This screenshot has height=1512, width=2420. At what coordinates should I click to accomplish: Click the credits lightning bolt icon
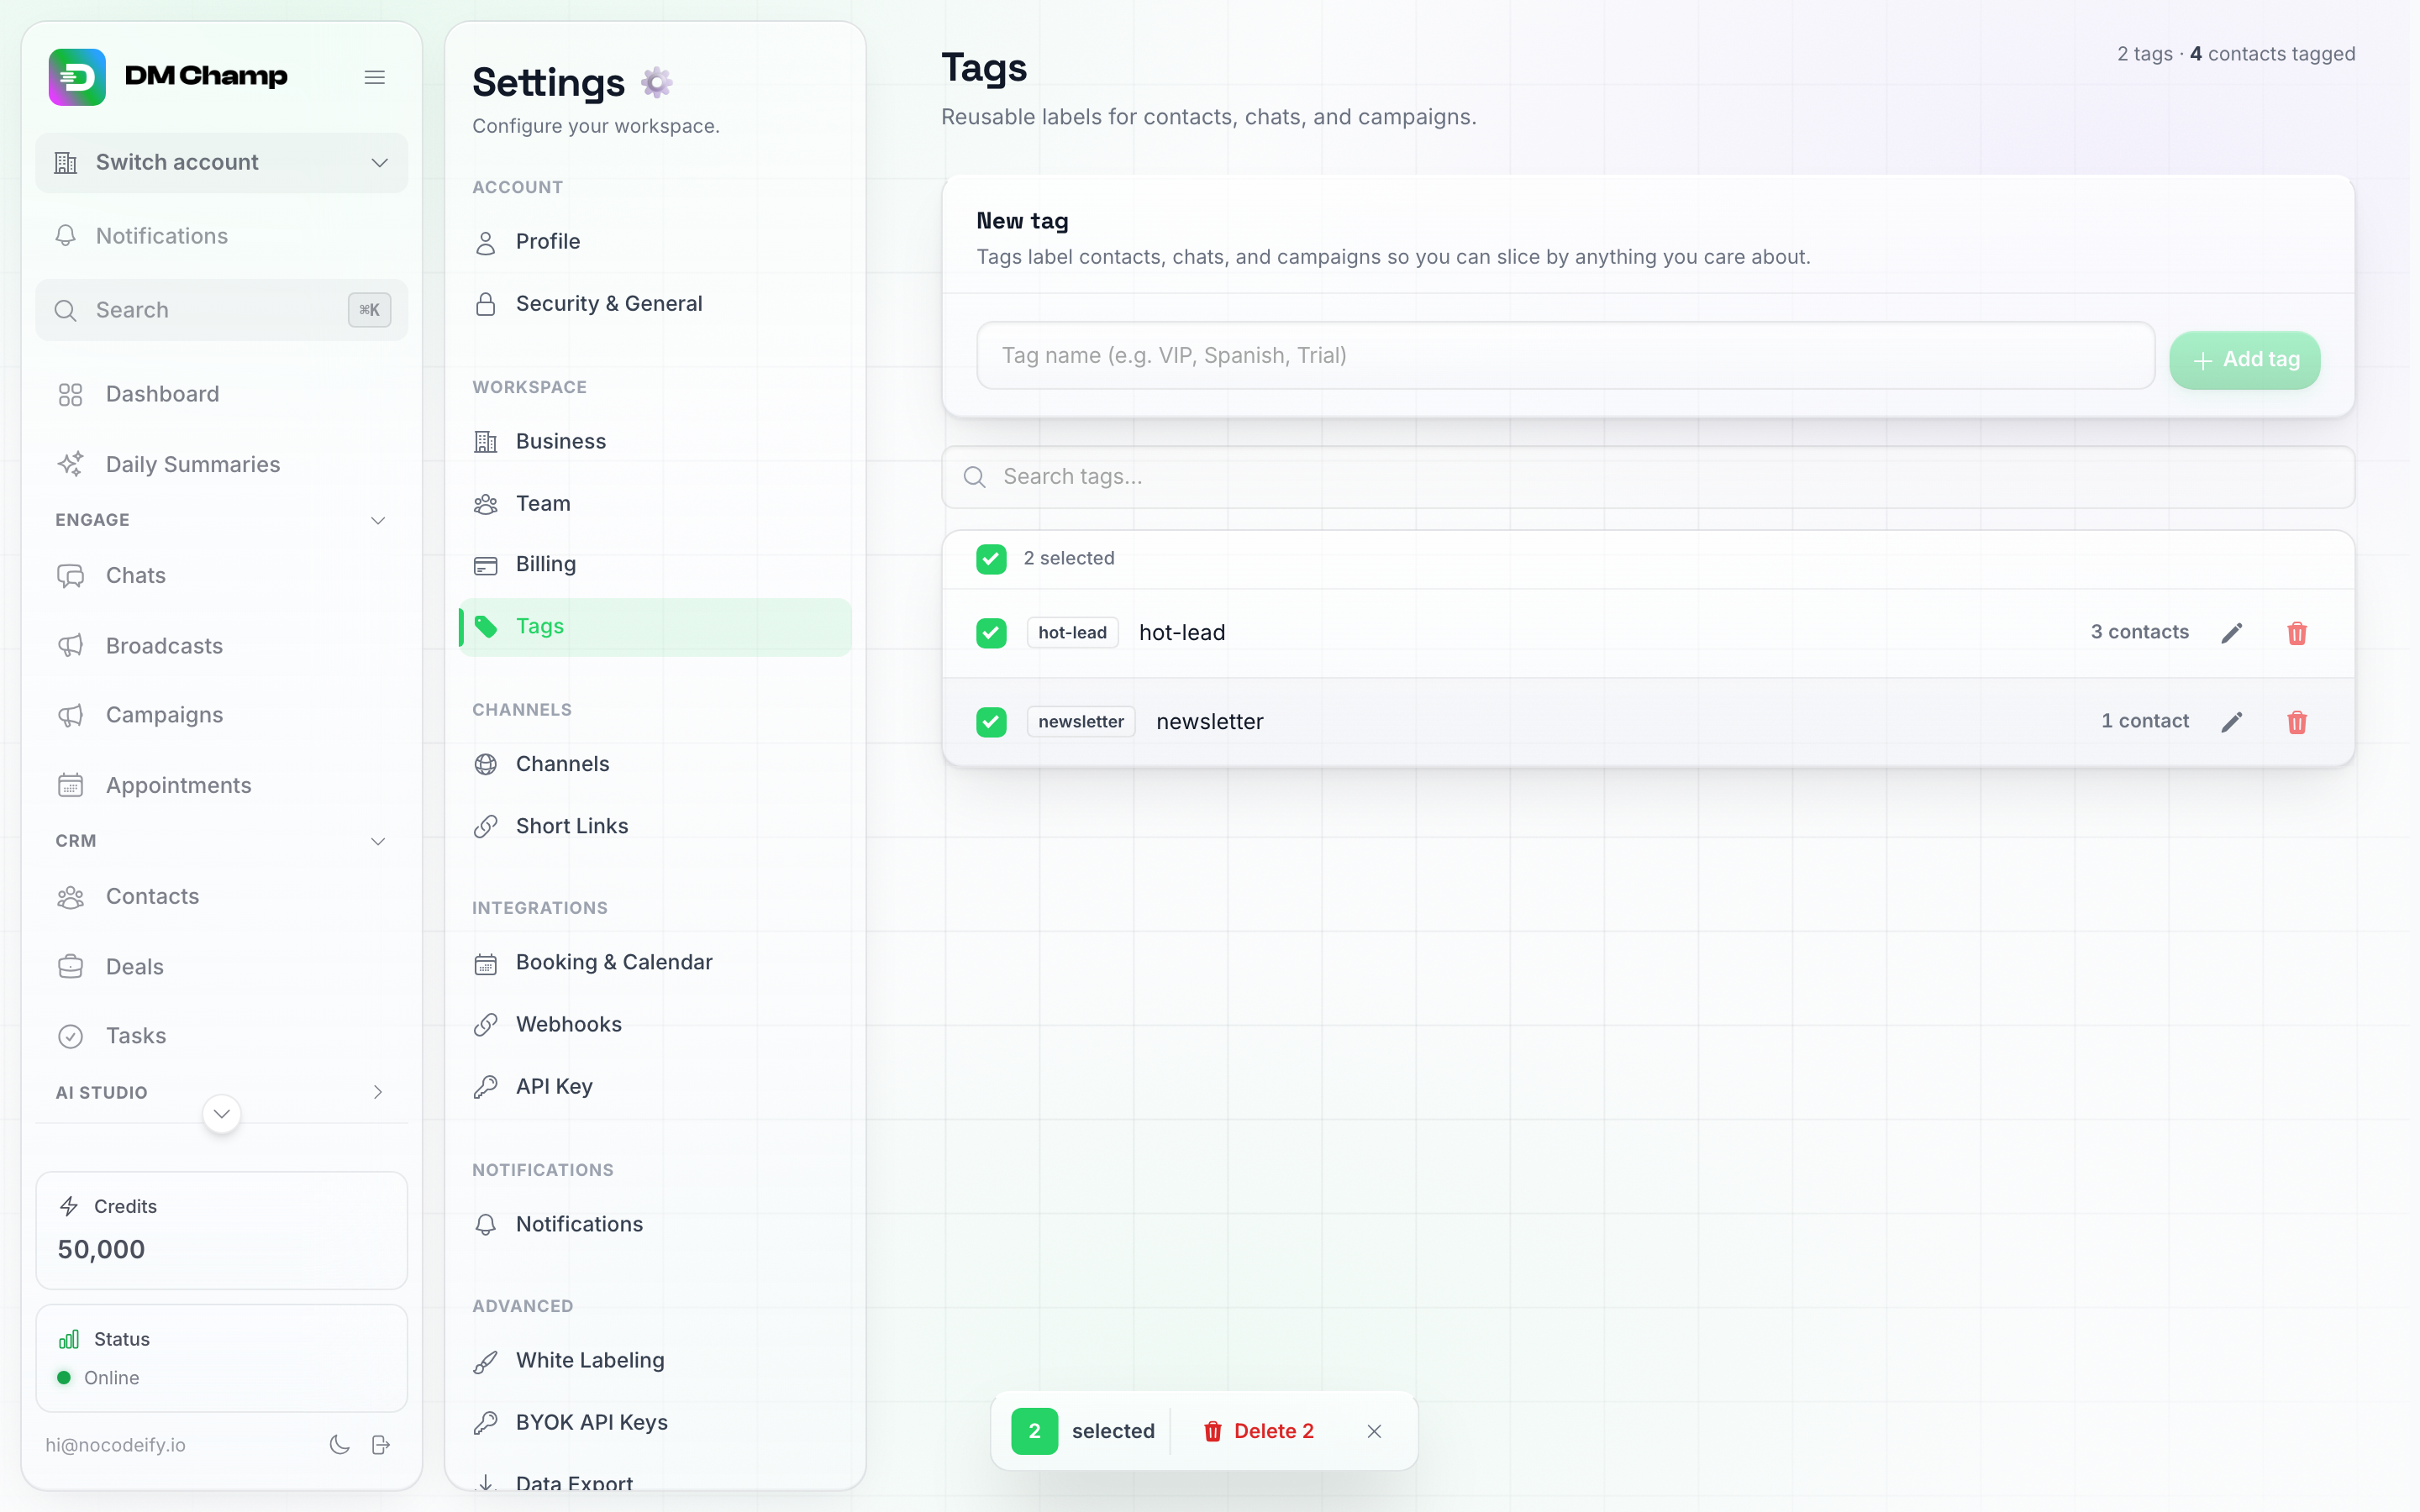(69, 1206)
